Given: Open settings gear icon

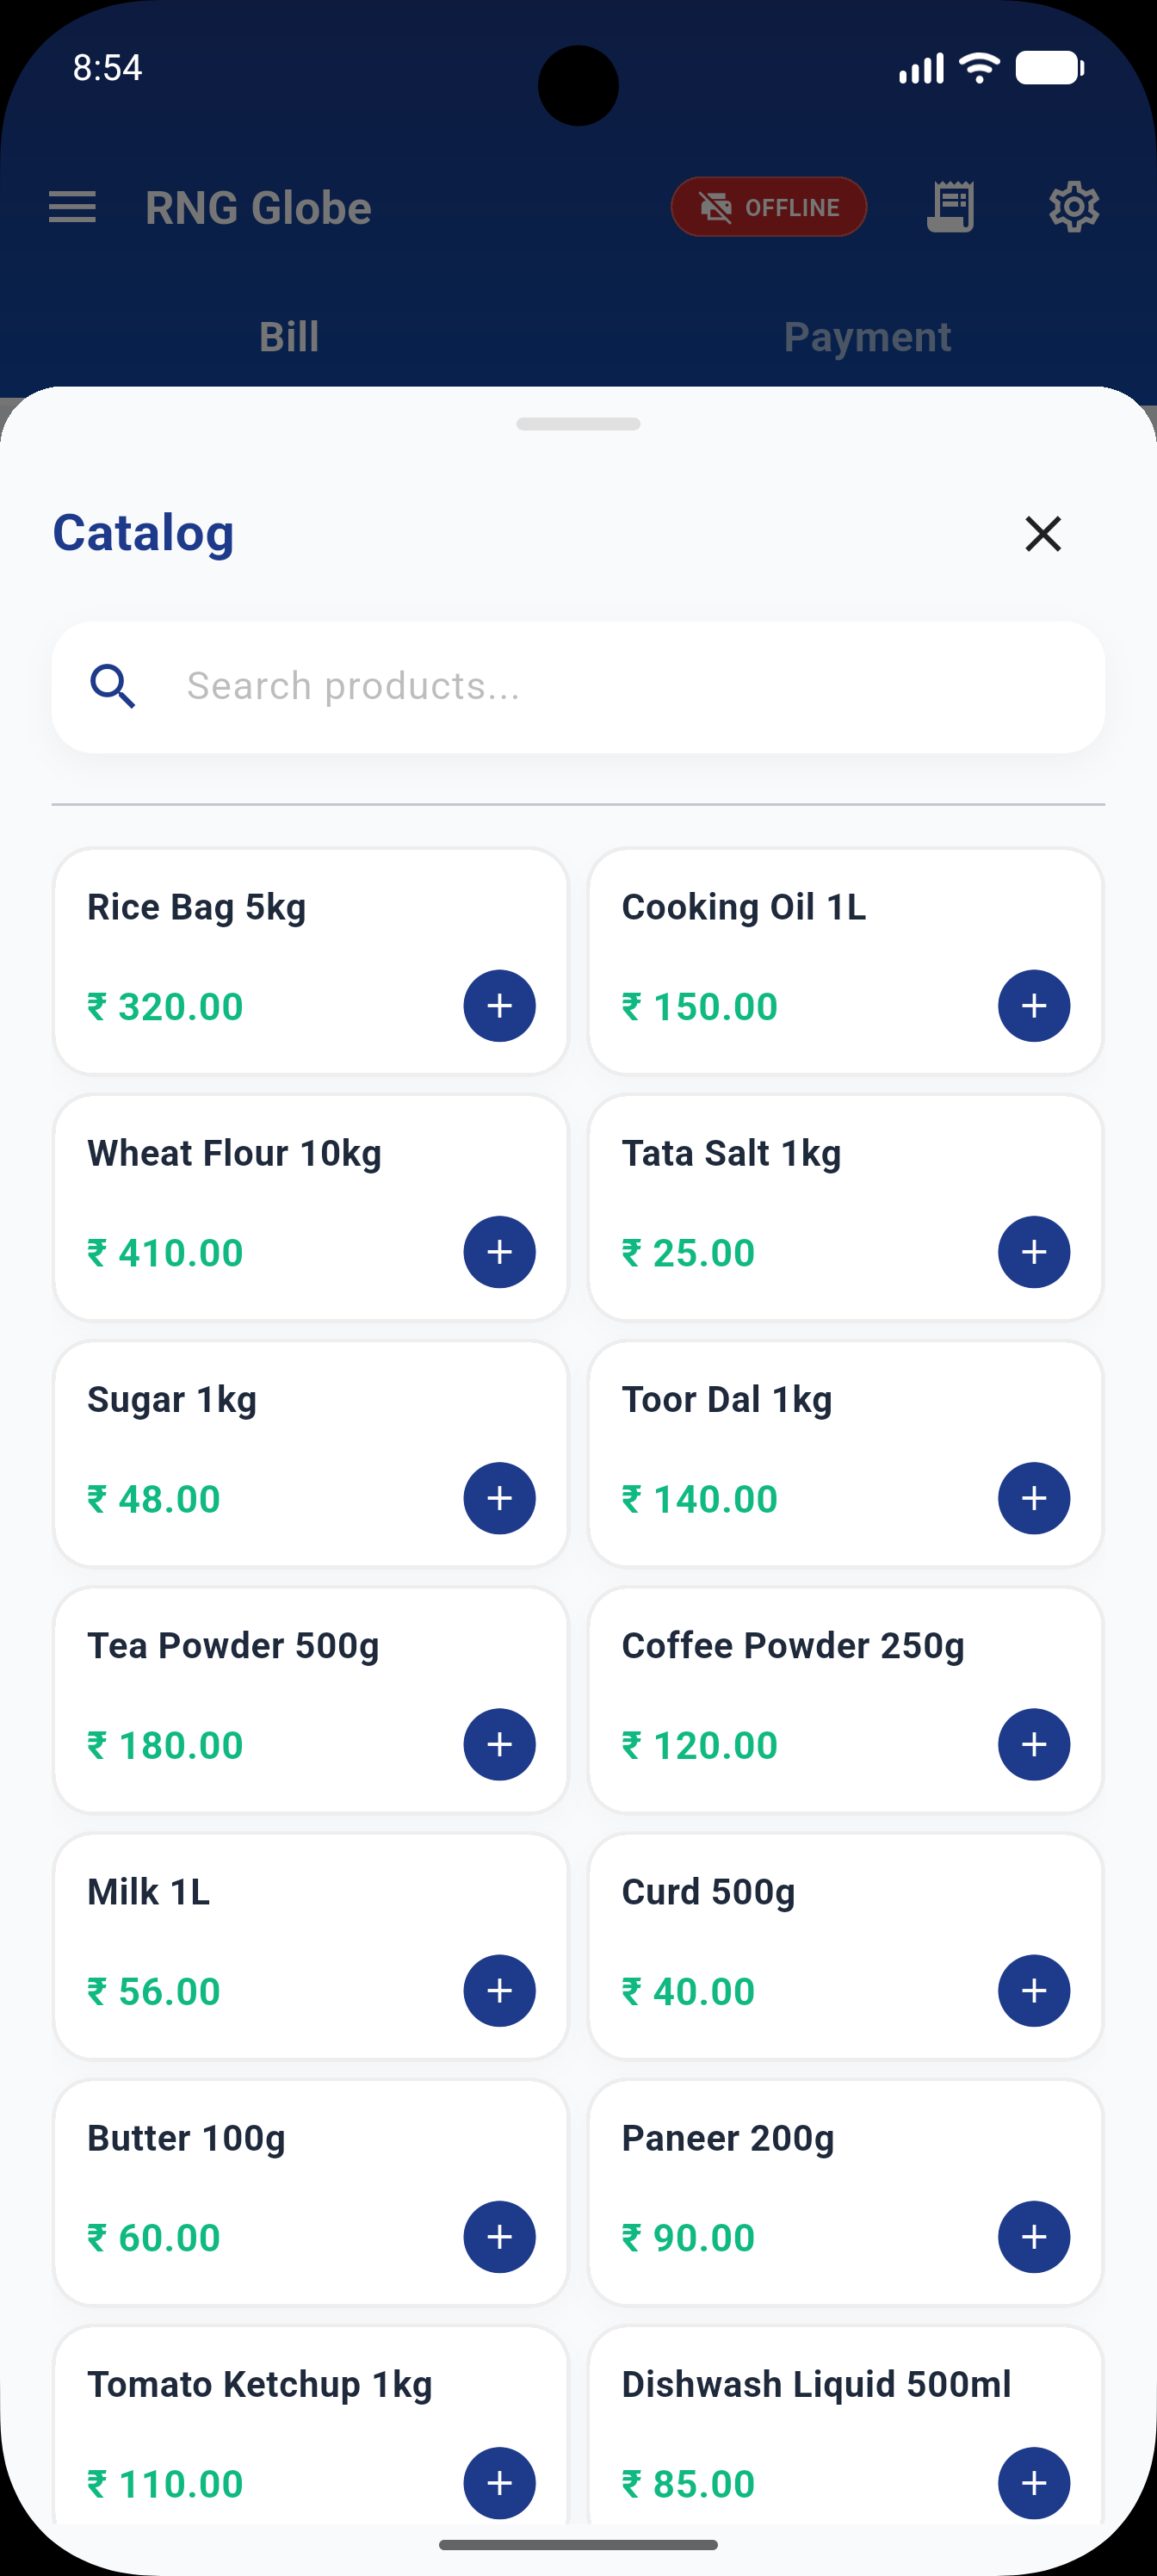Looking at the screenshot, I should (1074, 207).
